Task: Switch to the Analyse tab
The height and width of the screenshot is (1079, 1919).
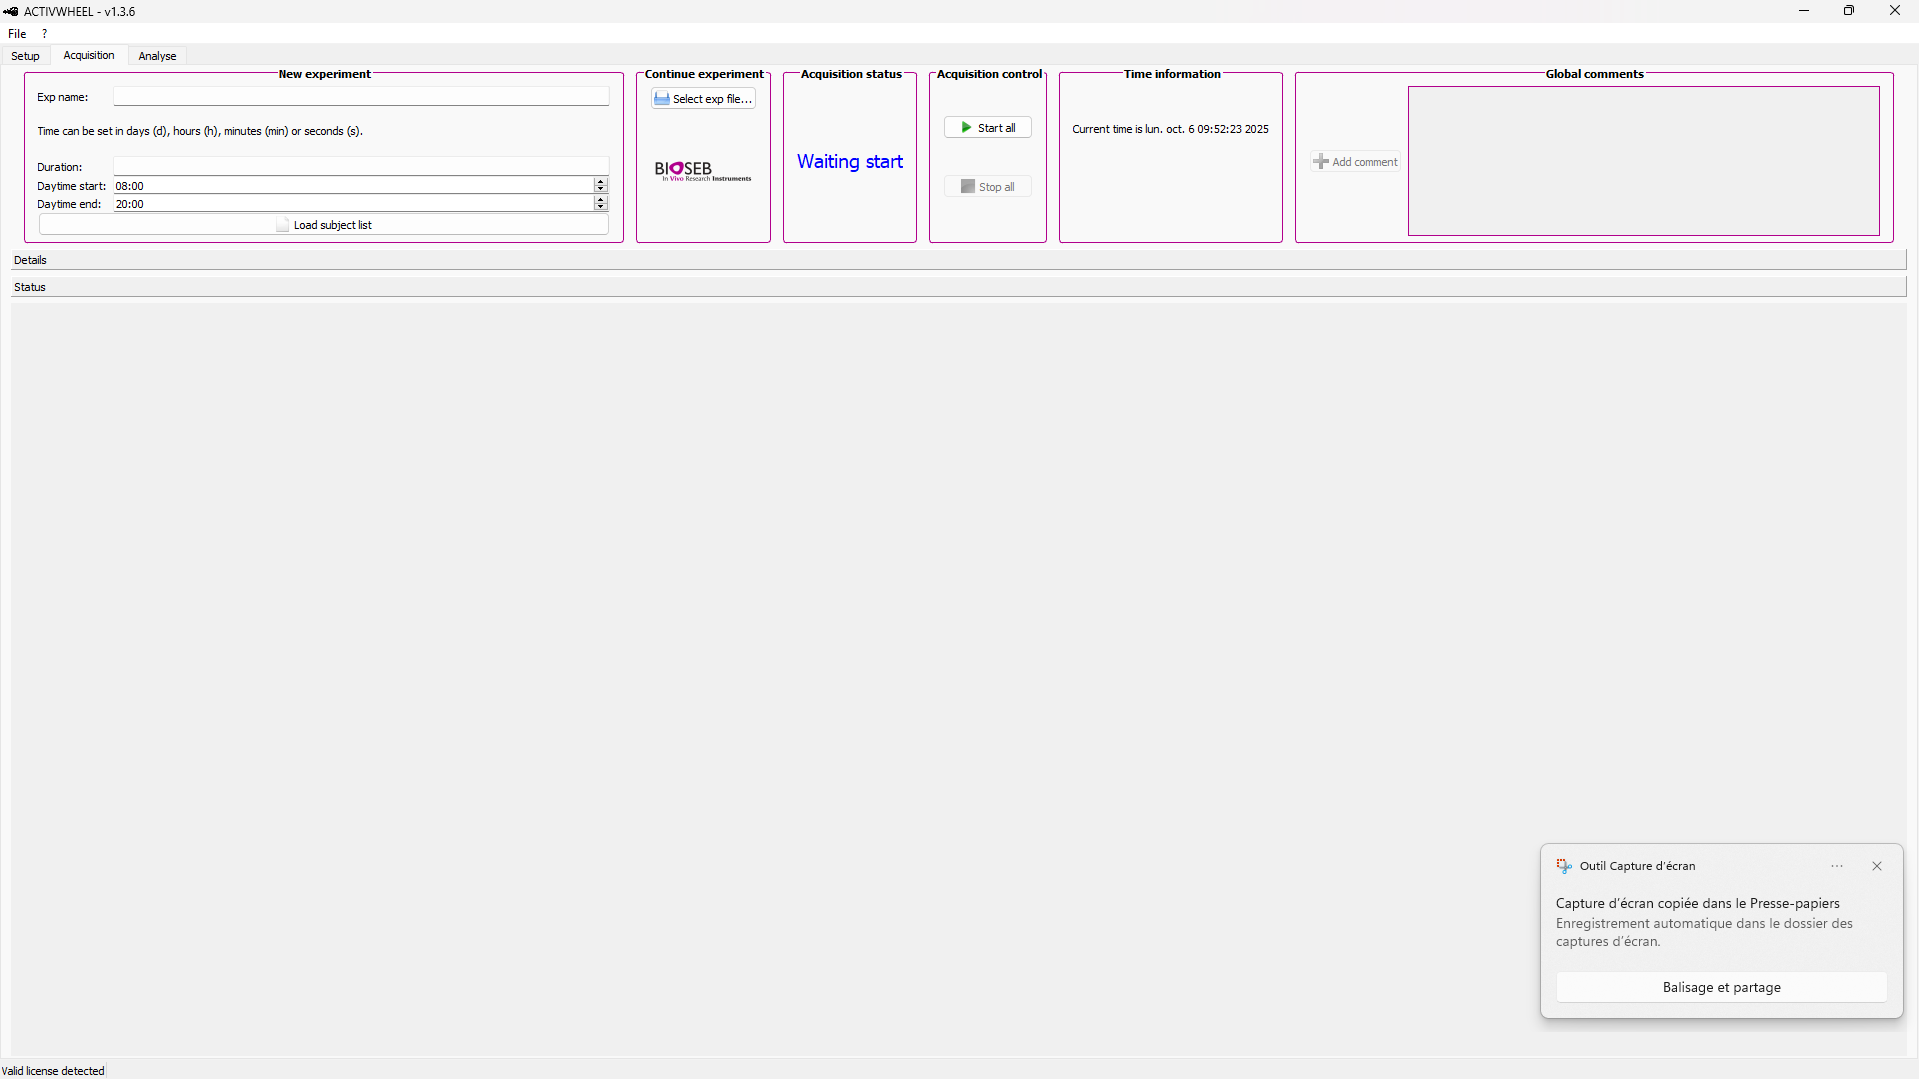Action: pyautogui.click(x=157, y=56)
